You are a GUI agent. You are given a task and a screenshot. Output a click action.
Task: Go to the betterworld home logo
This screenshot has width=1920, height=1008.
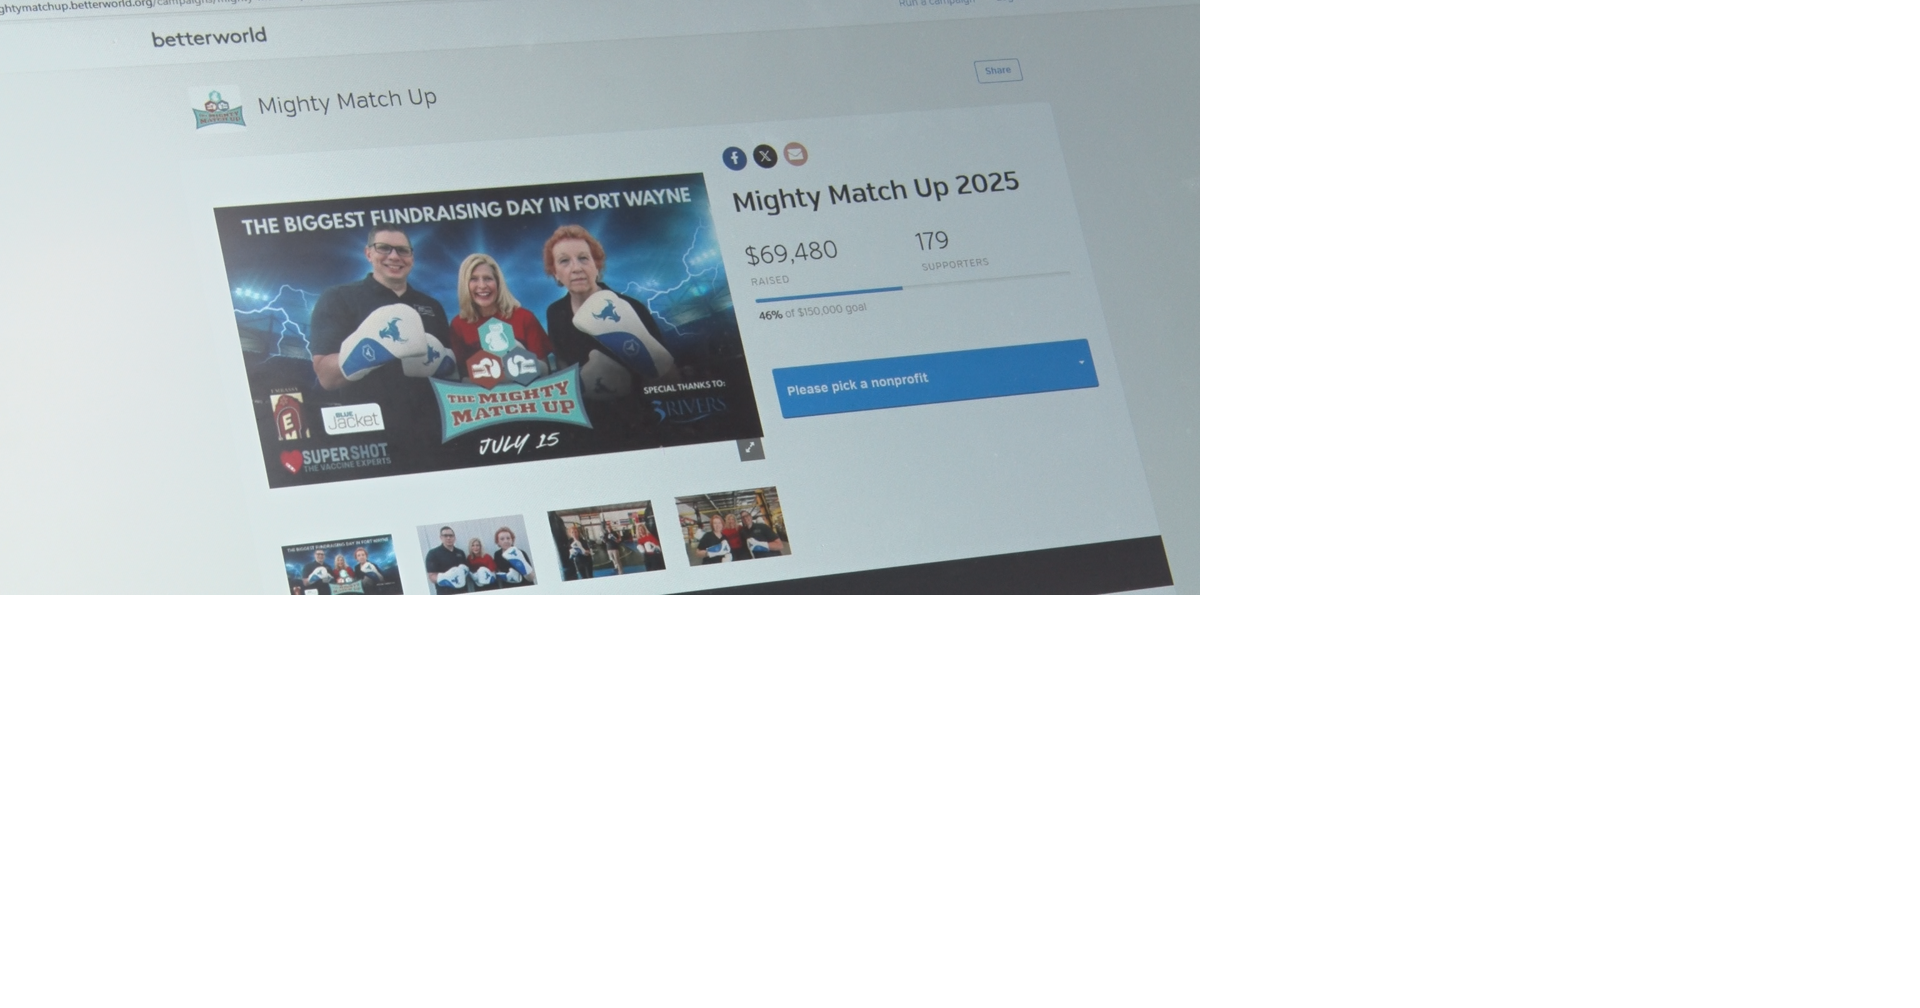coord(209,38)
